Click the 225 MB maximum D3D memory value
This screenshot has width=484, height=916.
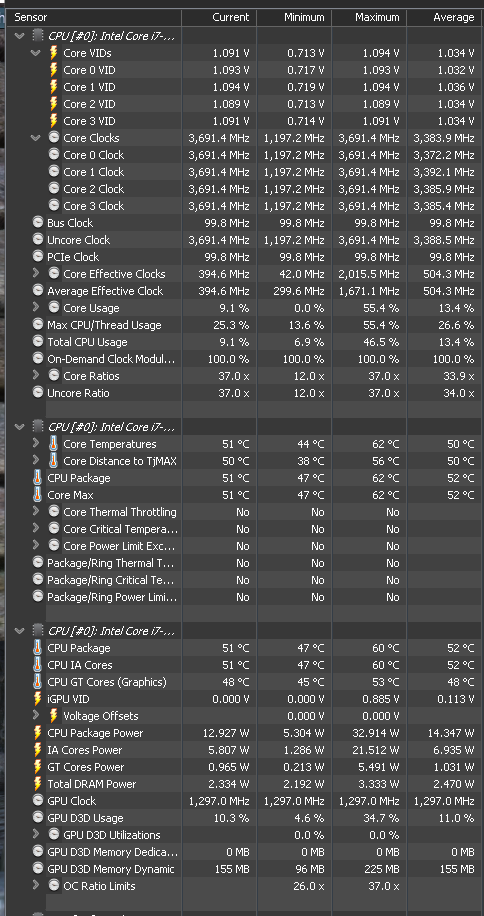[382, 869]
